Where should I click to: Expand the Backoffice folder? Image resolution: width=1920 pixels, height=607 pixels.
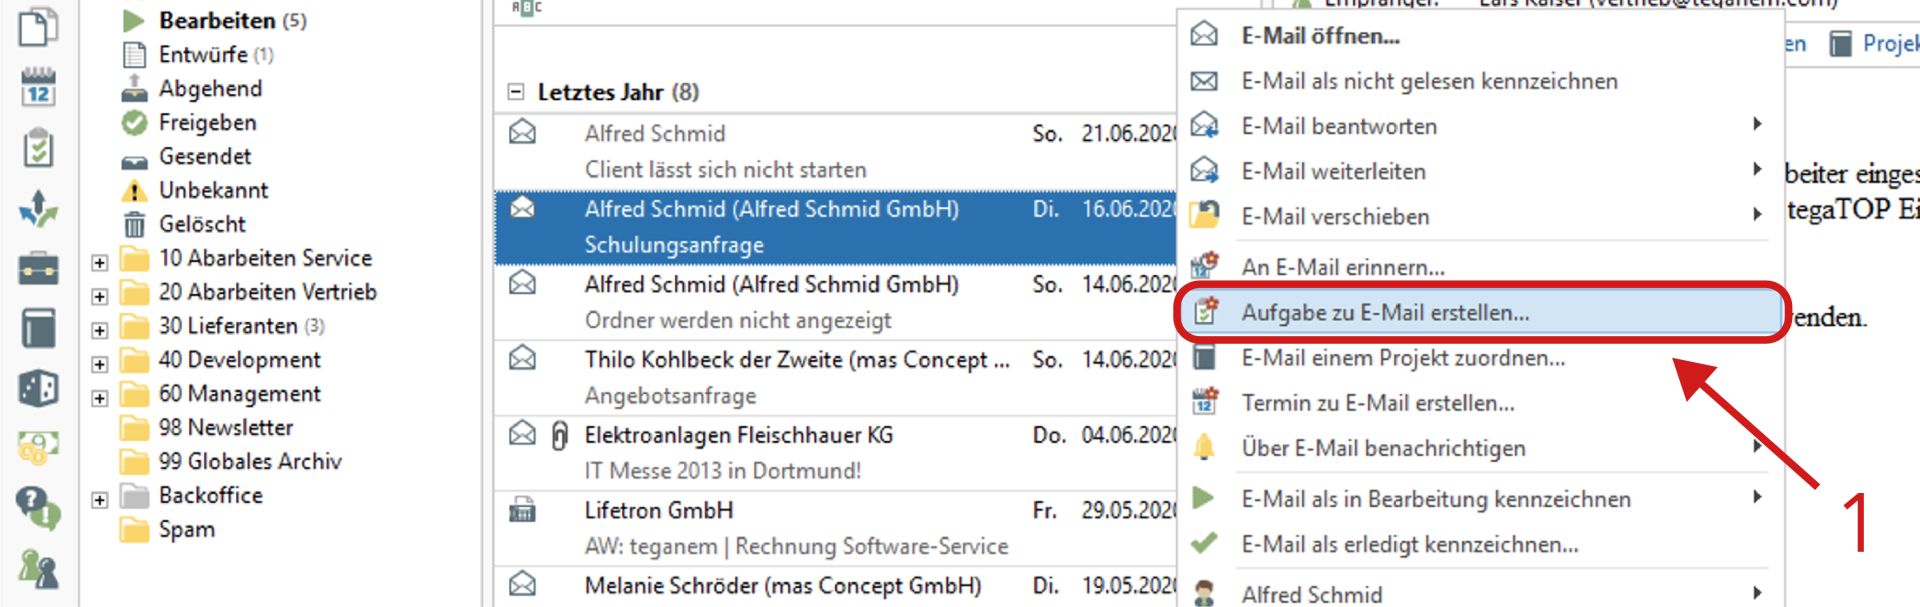click(99, 500)
